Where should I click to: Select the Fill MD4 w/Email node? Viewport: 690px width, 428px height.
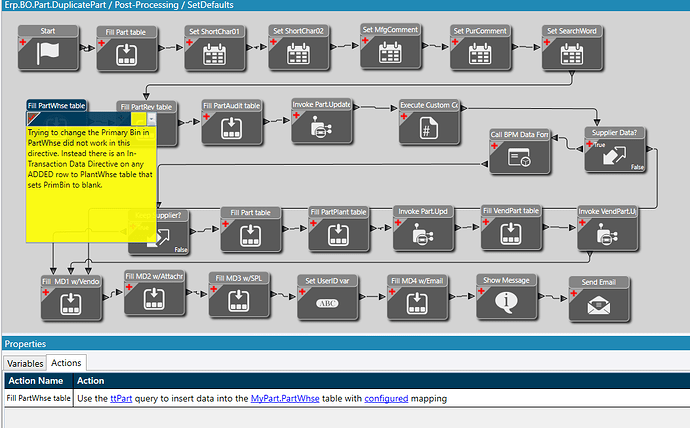[x=417, y=297]
